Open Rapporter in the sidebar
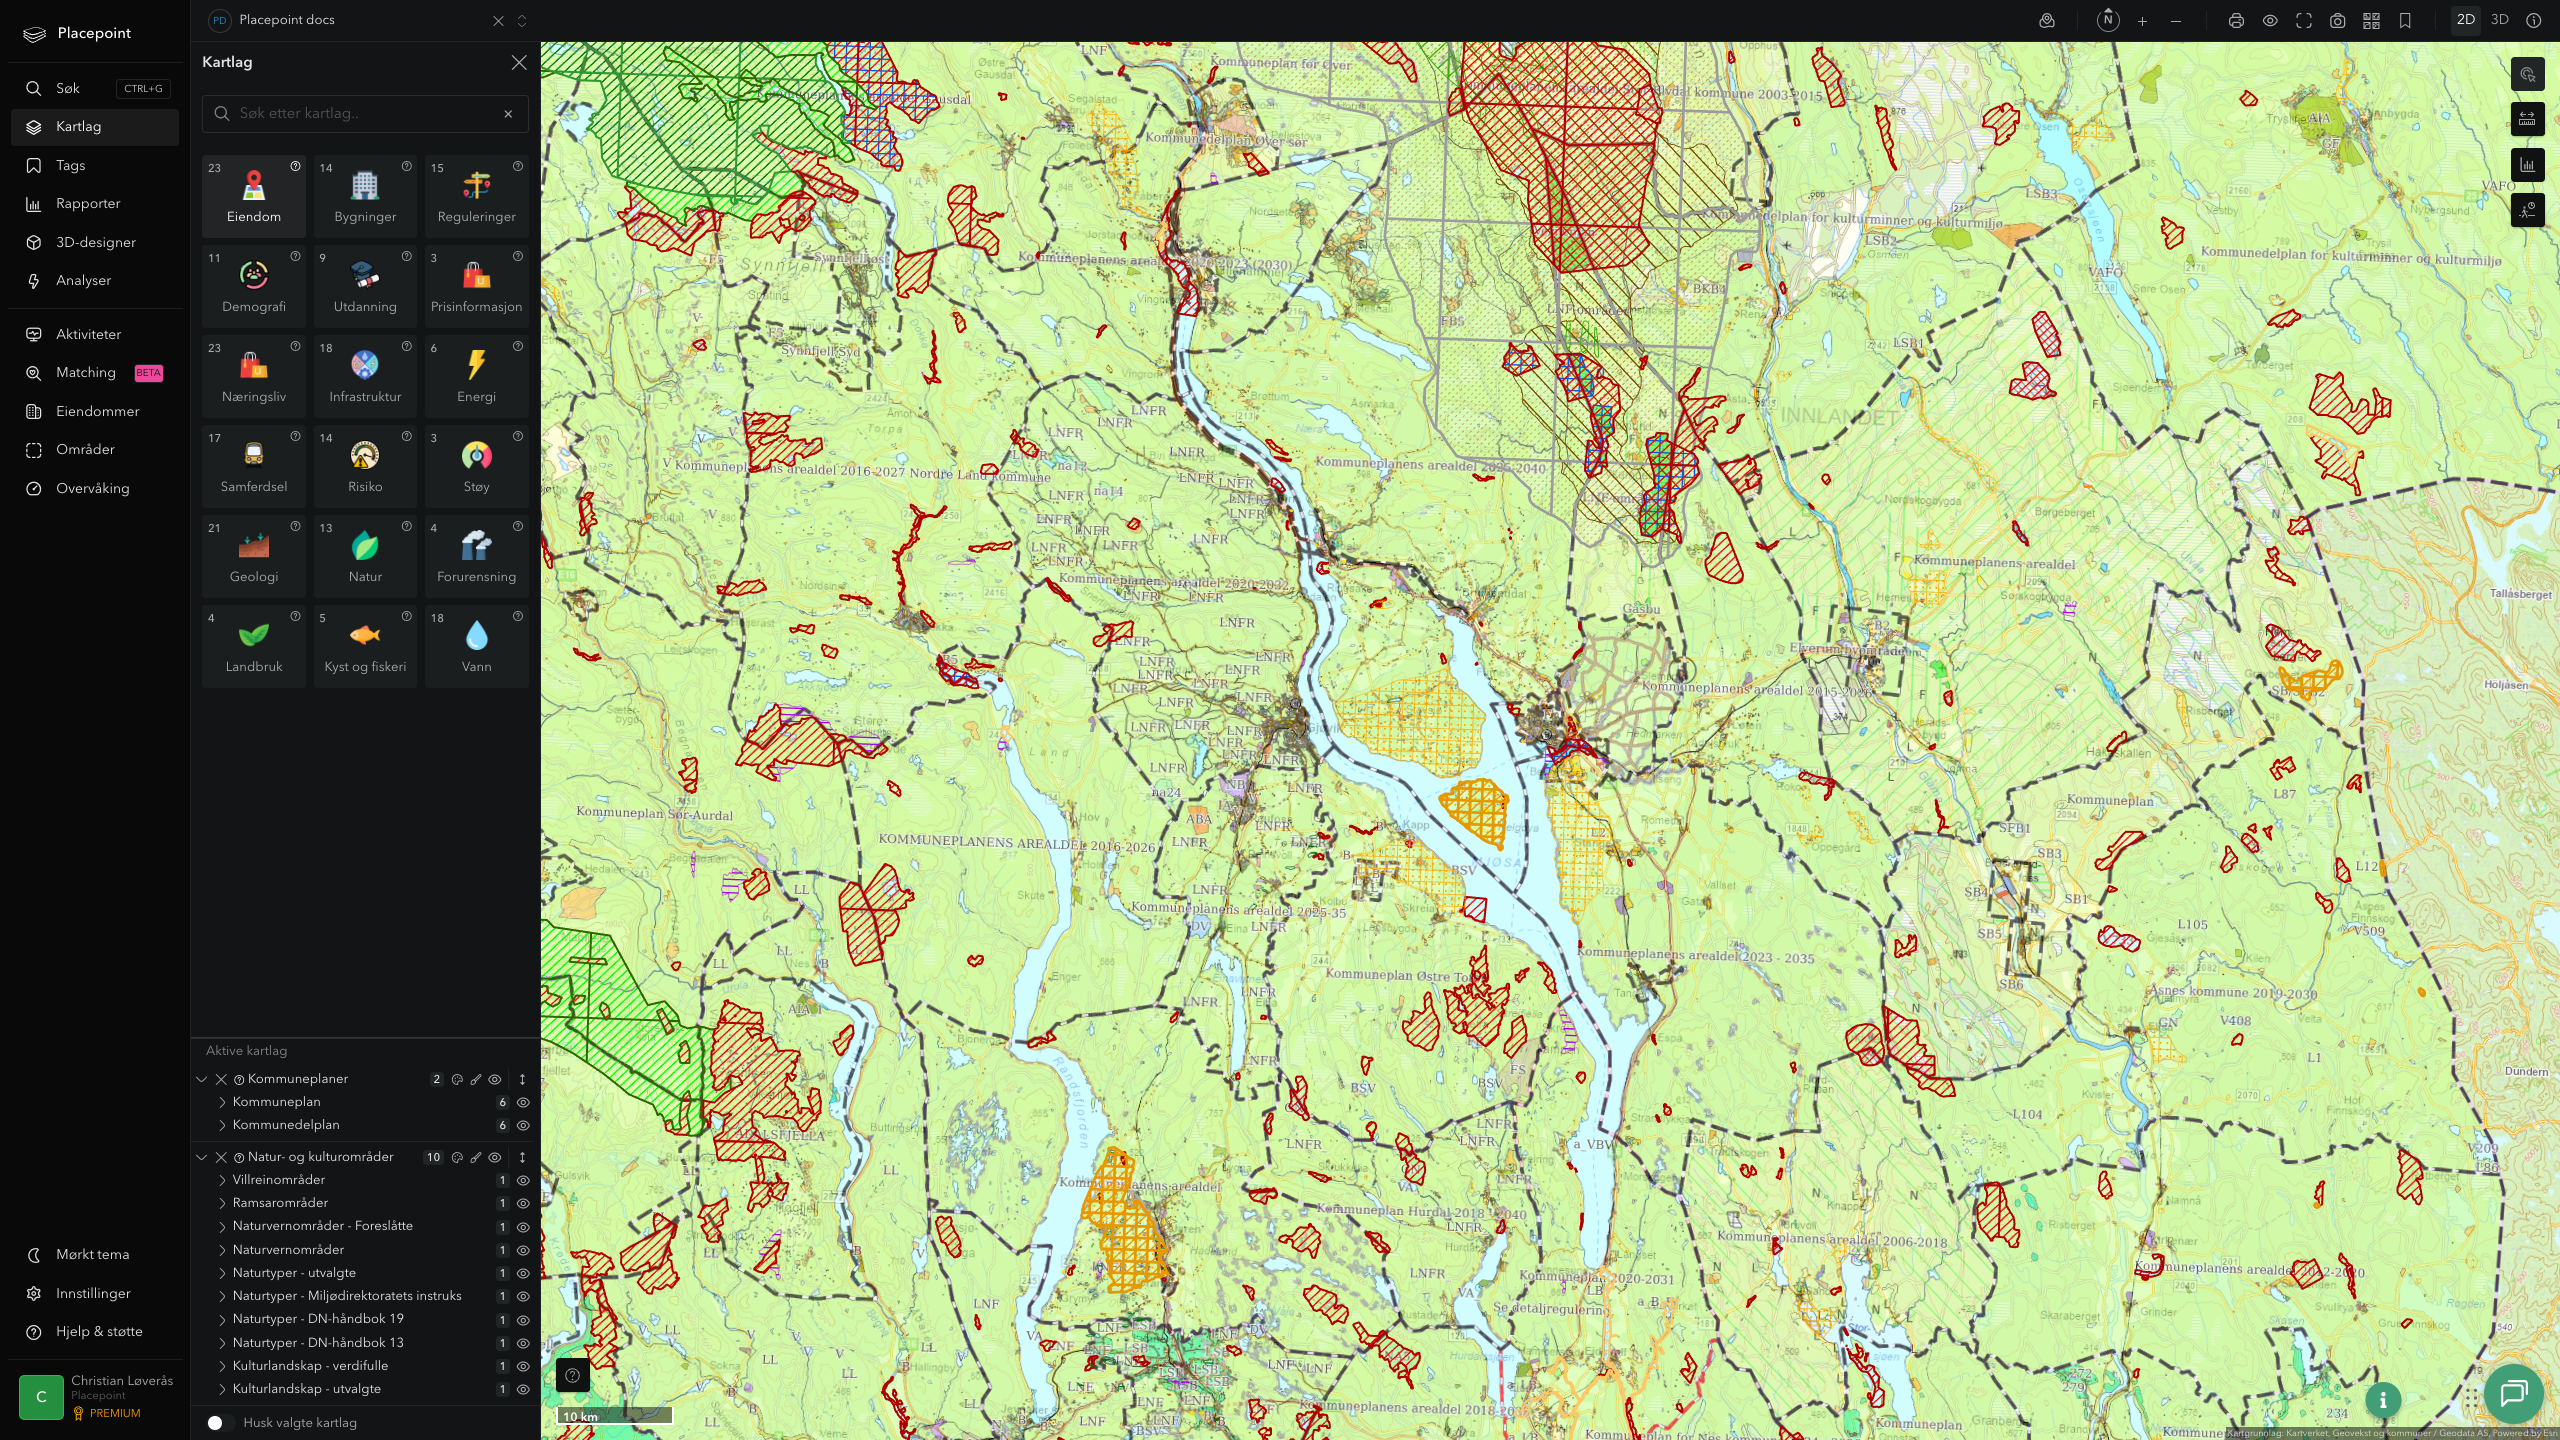This screenshot has width=2560, height=1440. [x=95, y=204]
